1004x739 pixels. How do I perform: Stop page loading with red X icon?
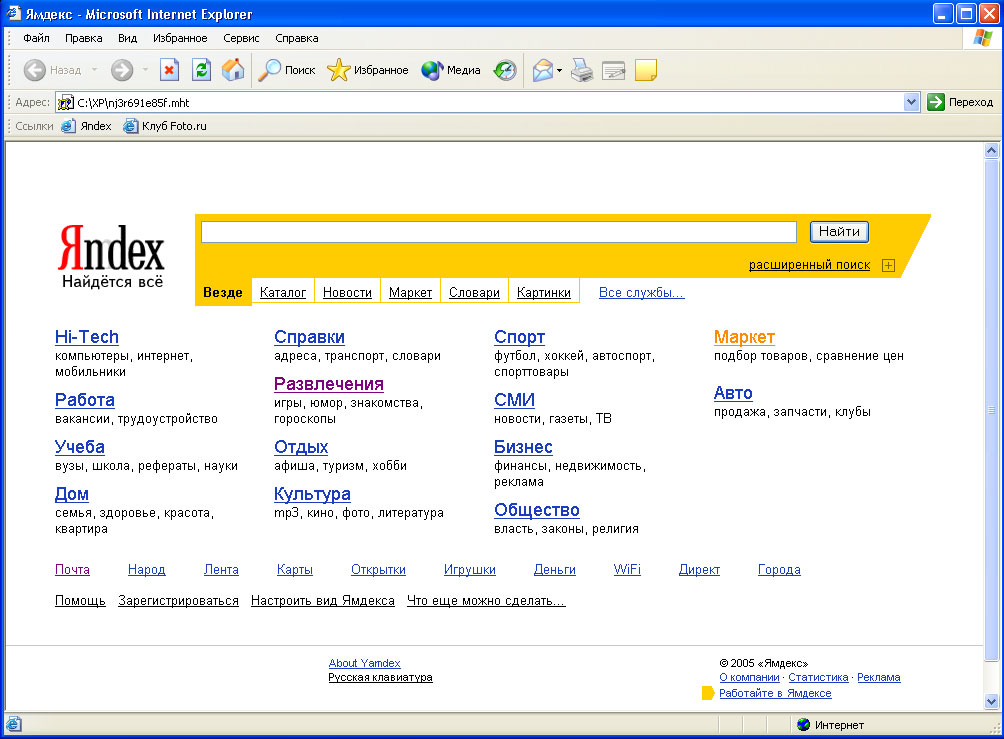(x=169, y=70)
